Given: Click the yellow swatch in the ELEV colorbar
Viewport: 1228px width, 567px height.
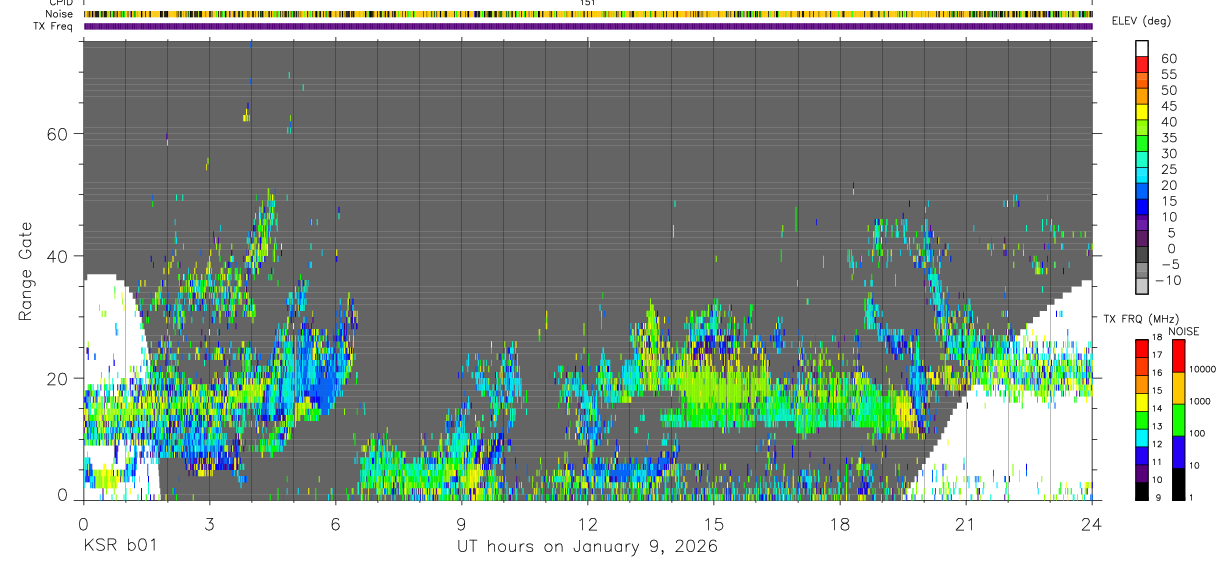Looking at the screenshot, I should click(1142, 114).
